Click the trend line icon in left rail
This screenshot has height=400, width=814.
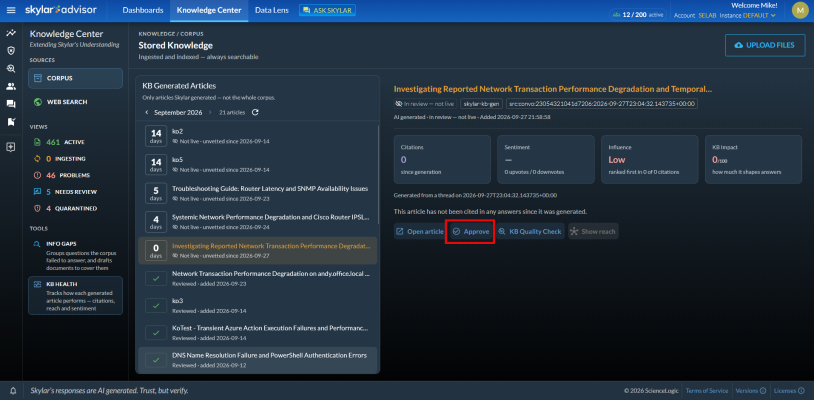click(x=11, y=33)
